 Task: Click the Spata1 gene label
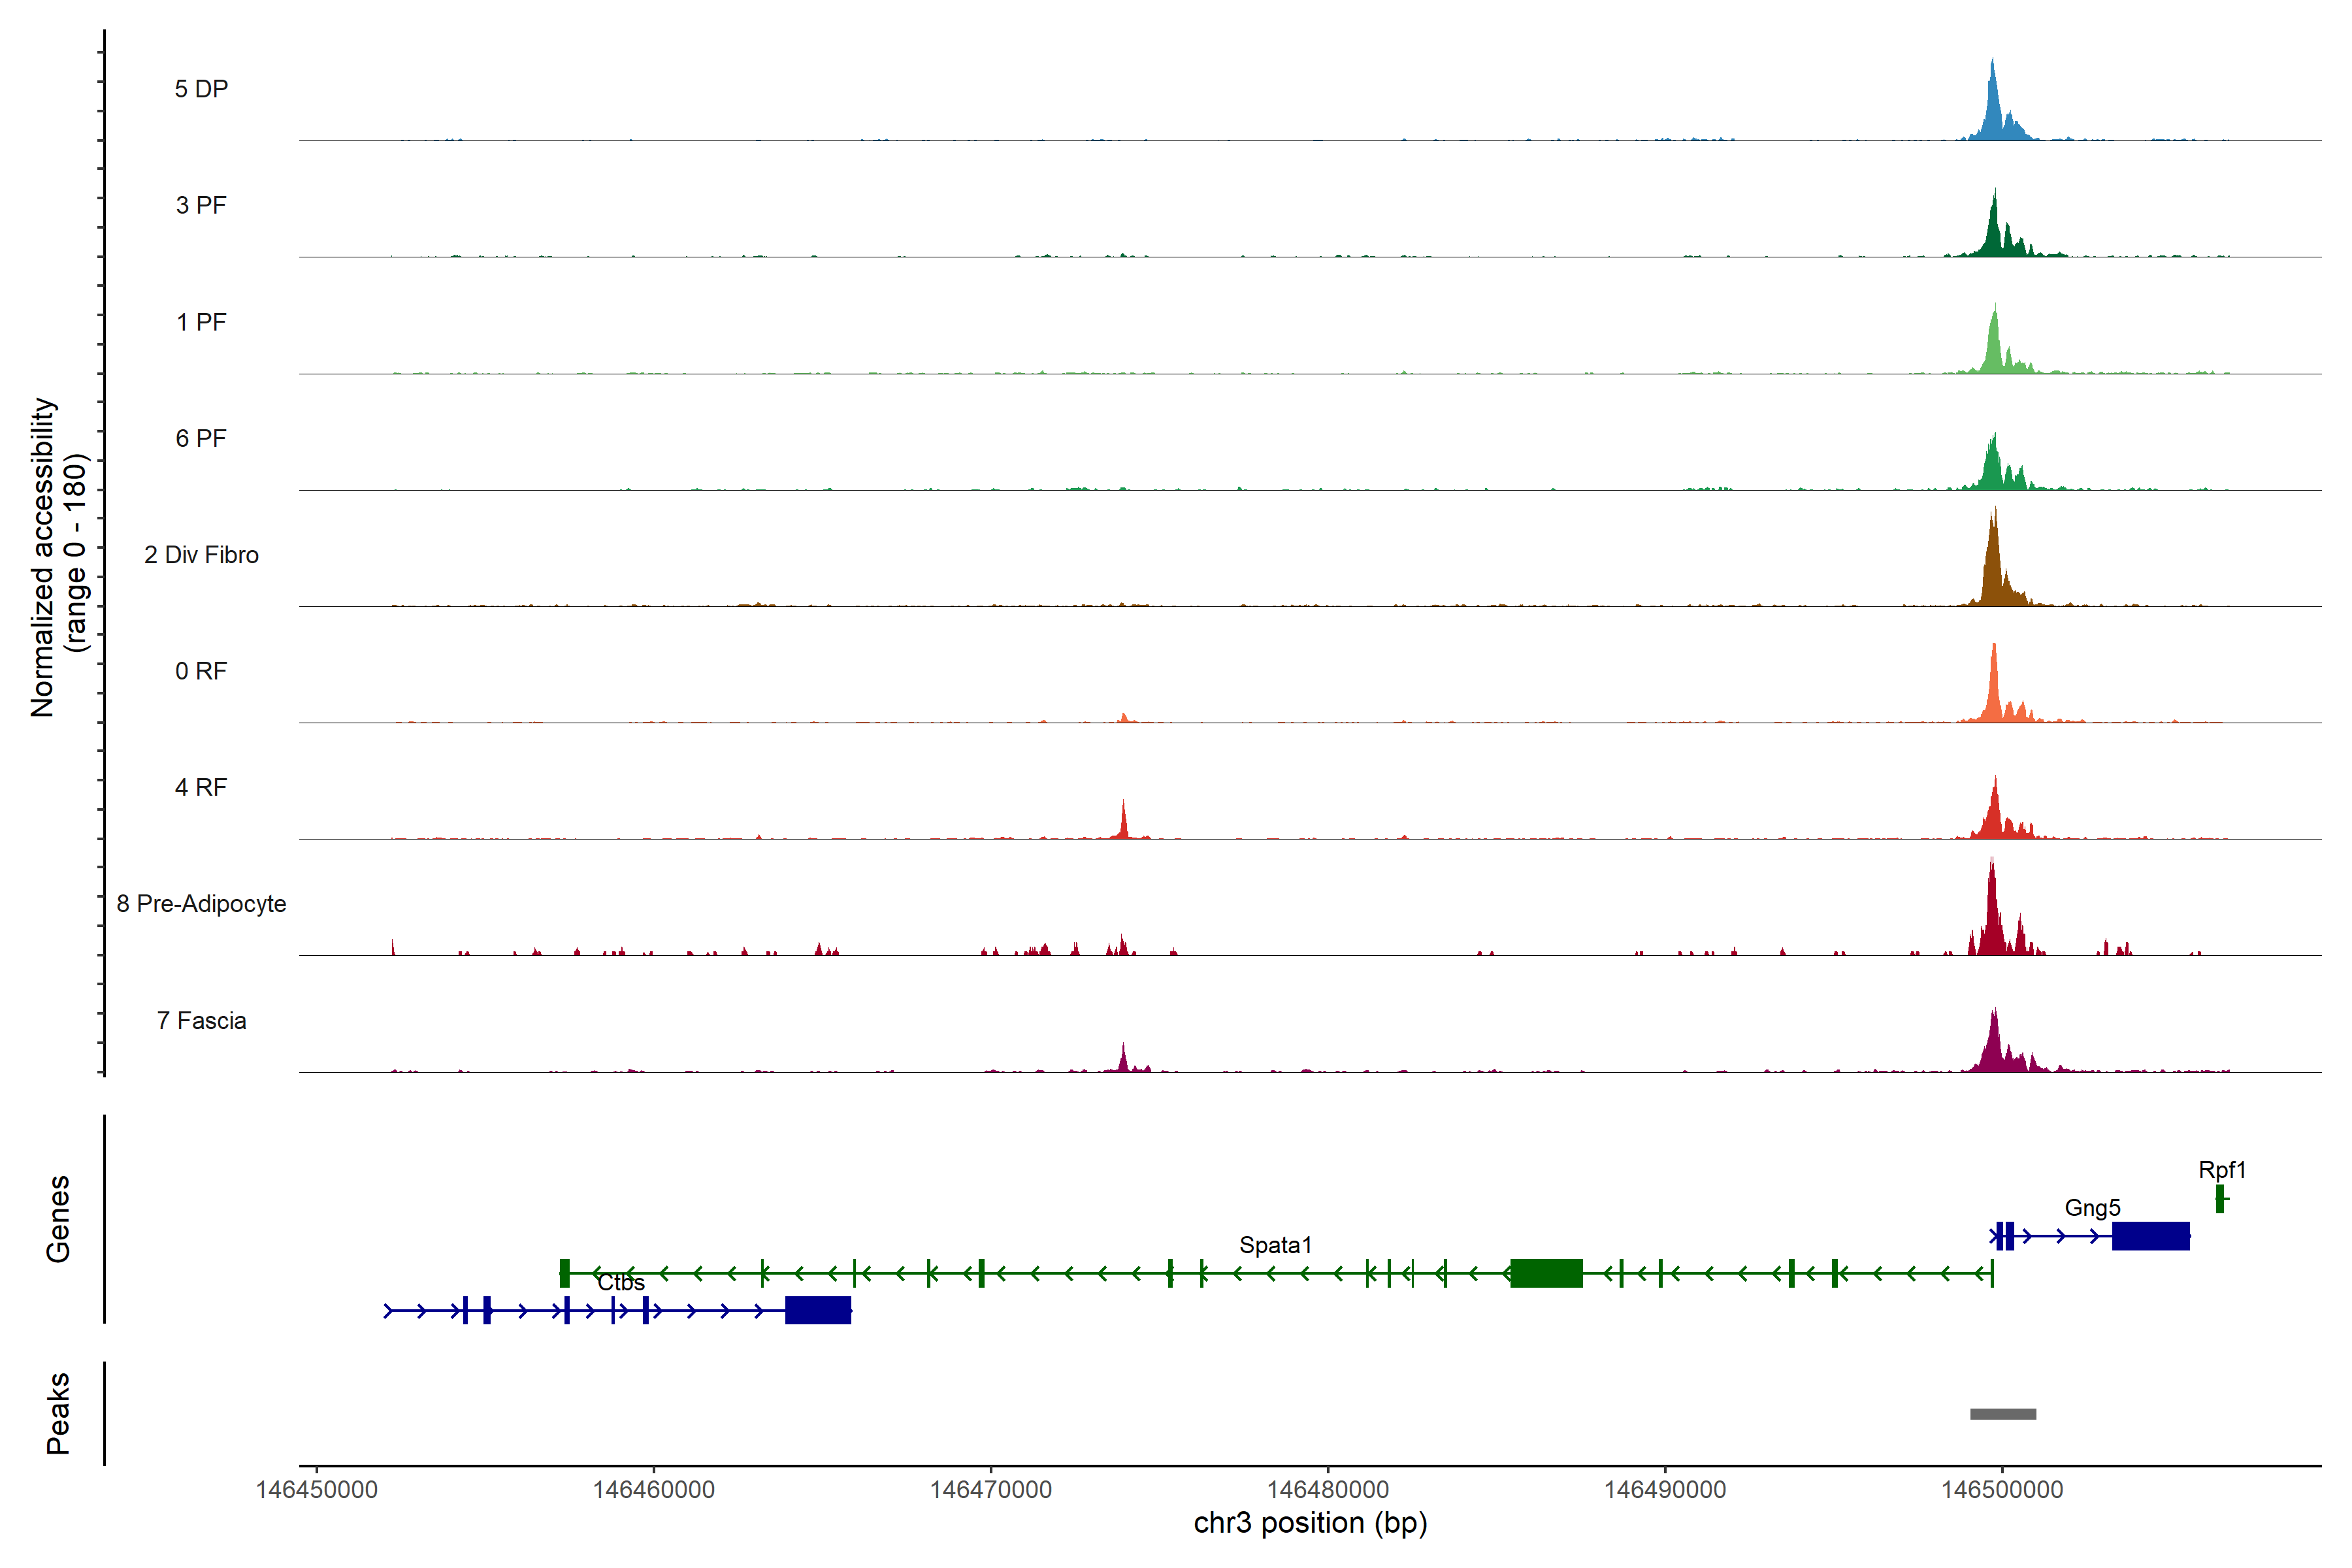pos(1275,1244)
